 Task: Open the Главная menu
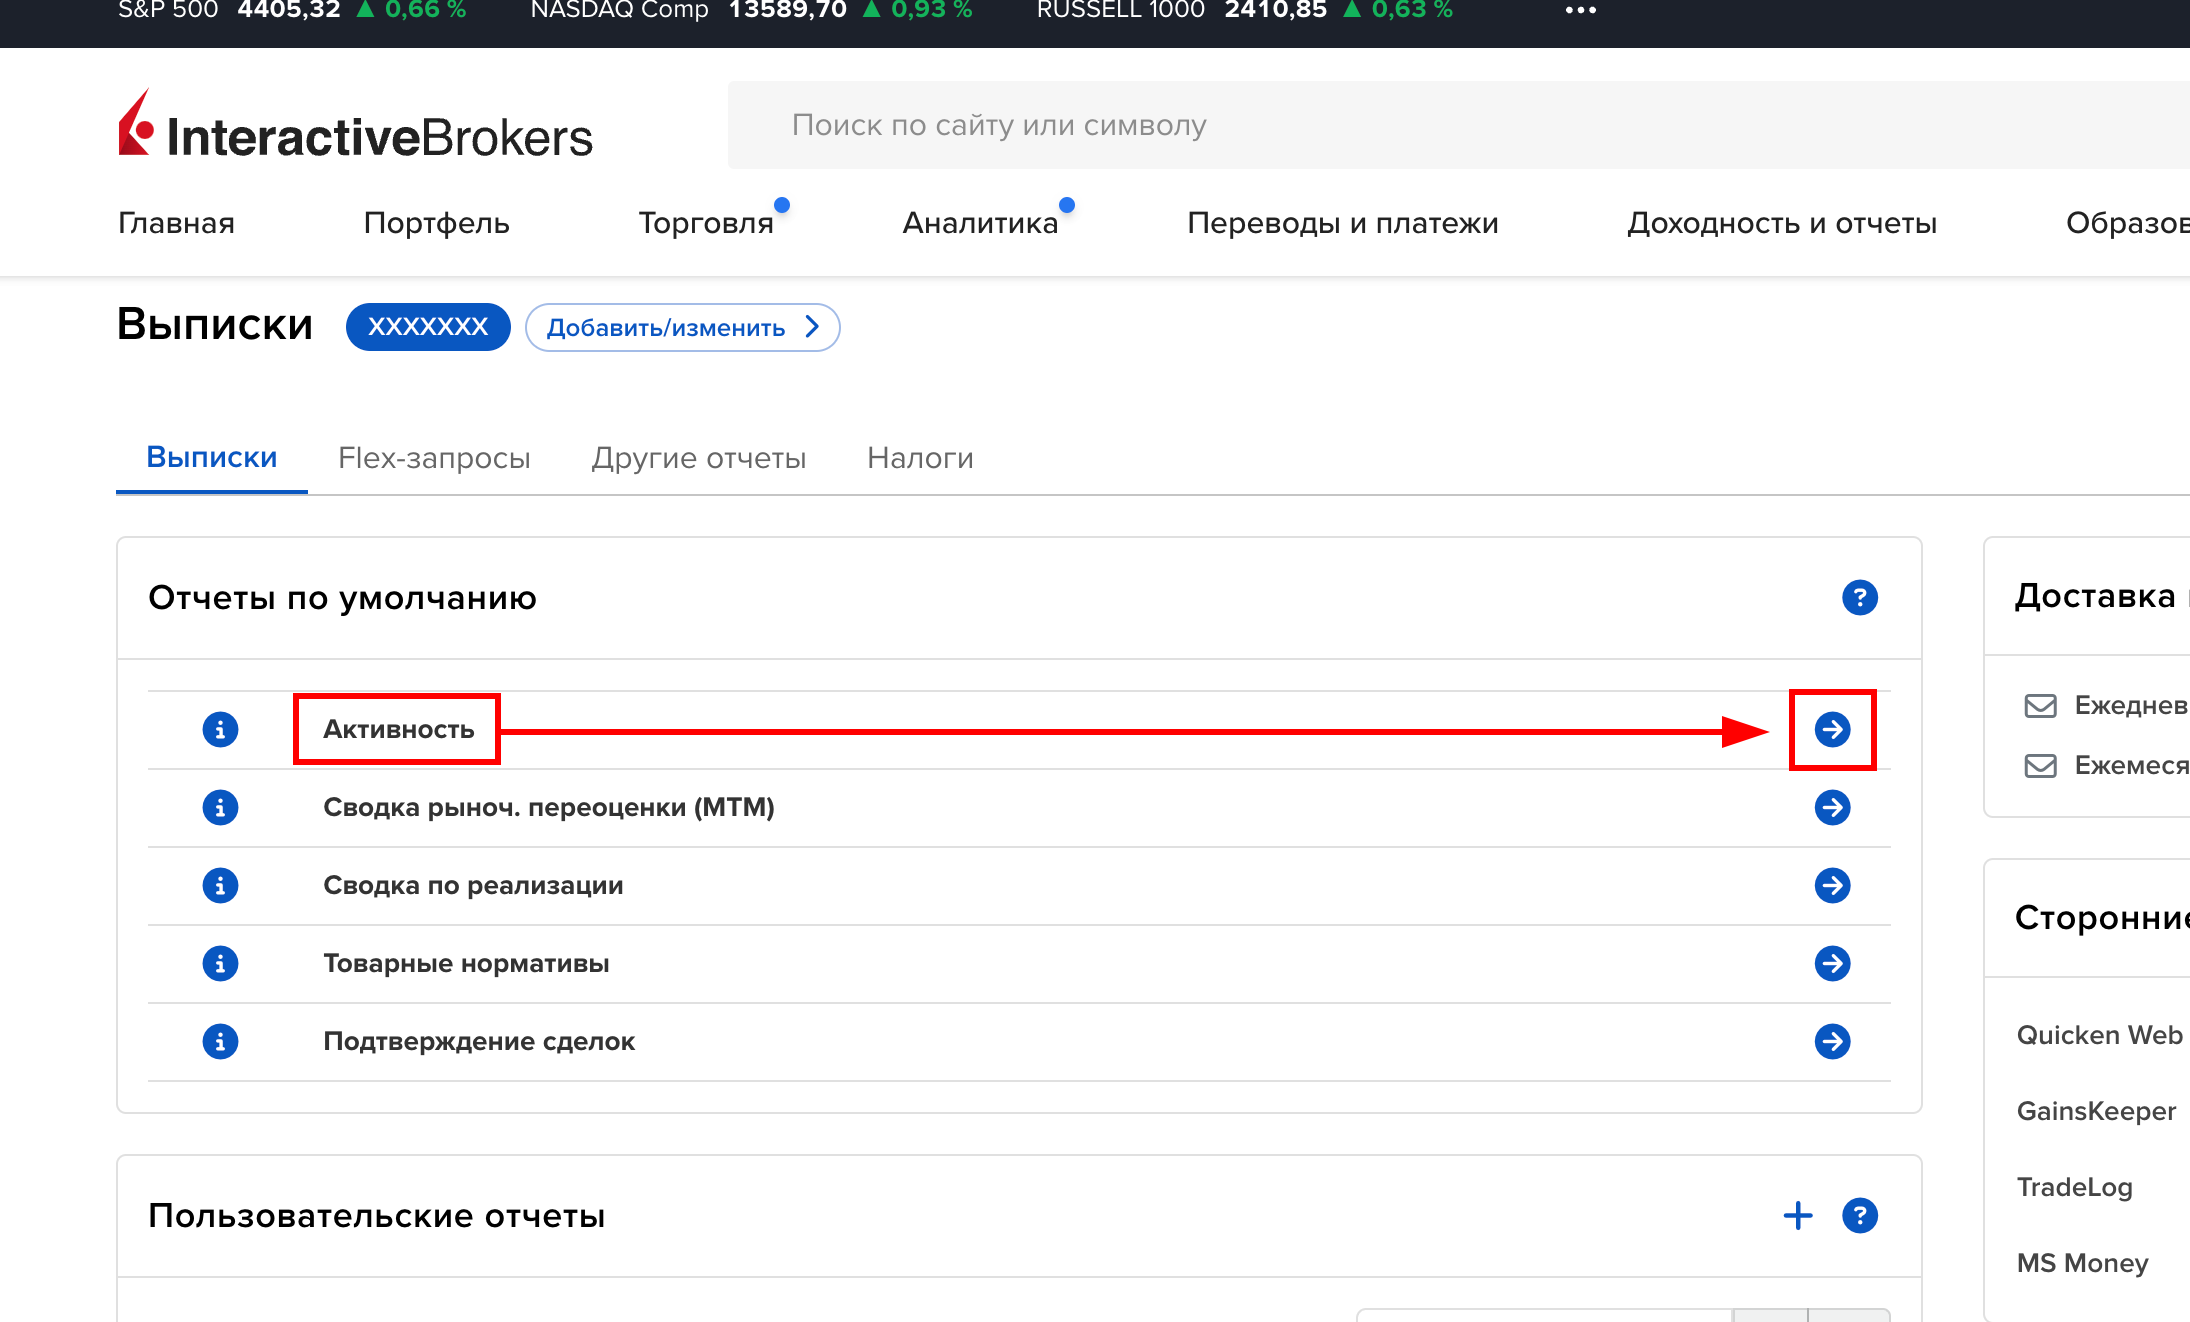coord(177,222)
